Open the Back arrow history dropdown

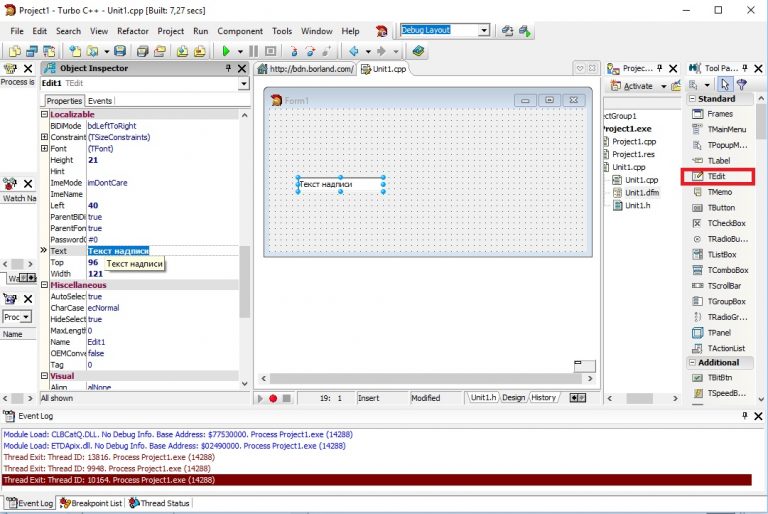(368, 51)
